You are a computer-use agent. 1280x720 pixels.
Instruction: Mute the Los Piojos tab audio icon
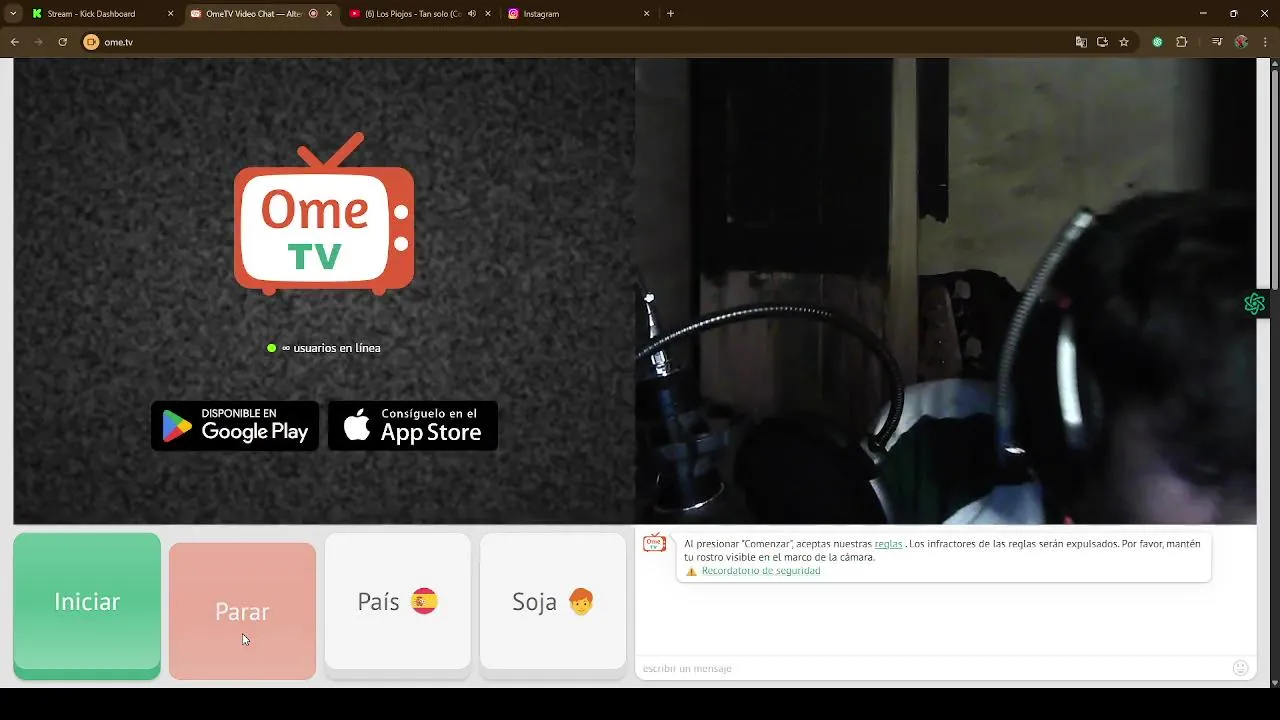[x=471, y=14]
